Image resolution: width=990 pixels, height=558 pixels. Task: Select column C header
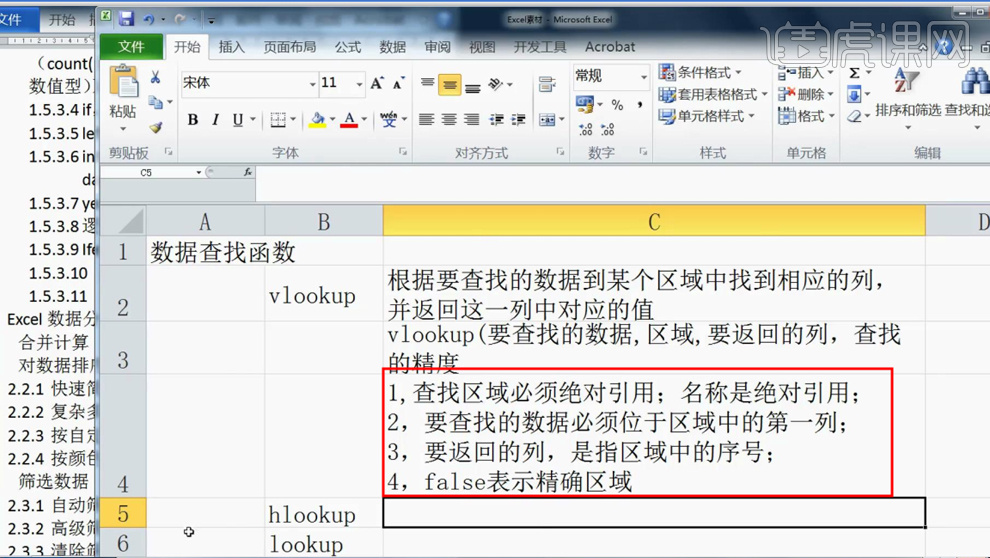(x=654, y=222)
